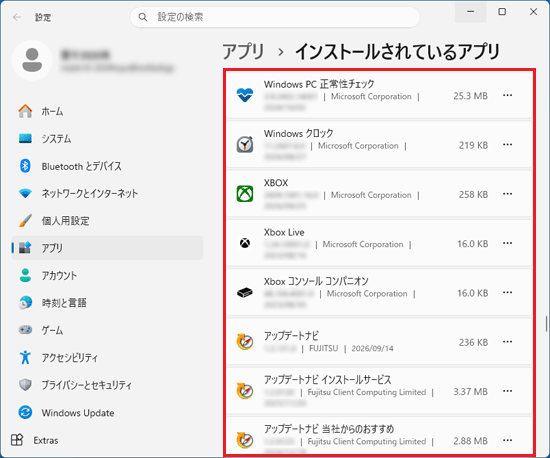The height and width of the screenshot is (458, 550).
Task: Select アカウント in sidebar
Action: (x=107, y=275)
